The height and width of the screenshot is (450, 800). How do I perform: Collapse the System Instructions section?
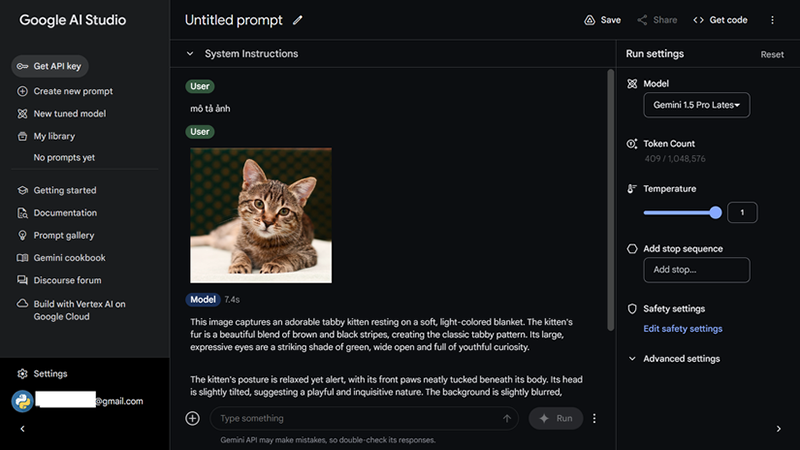pos(190,54)
